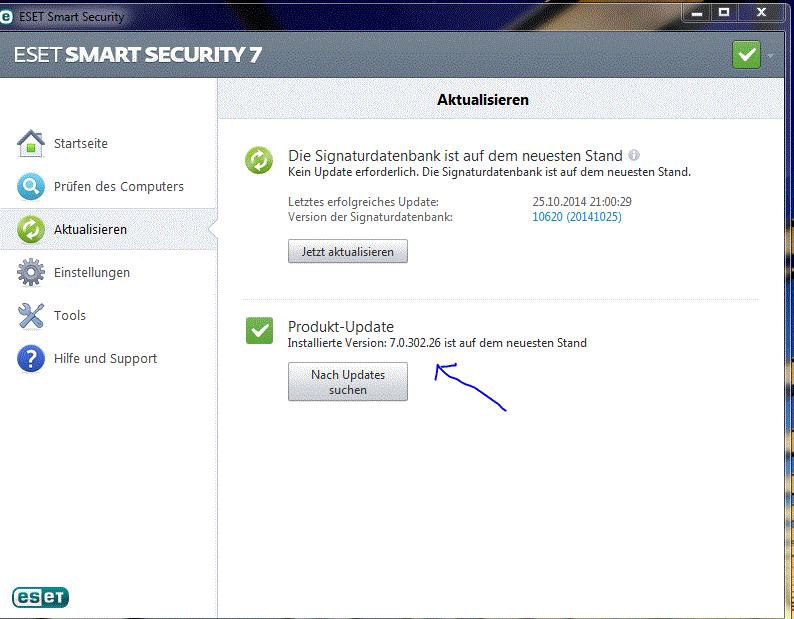The image size is (794, 619).
Task: Open the ESET title bar system menu icon
Action: 8,16
